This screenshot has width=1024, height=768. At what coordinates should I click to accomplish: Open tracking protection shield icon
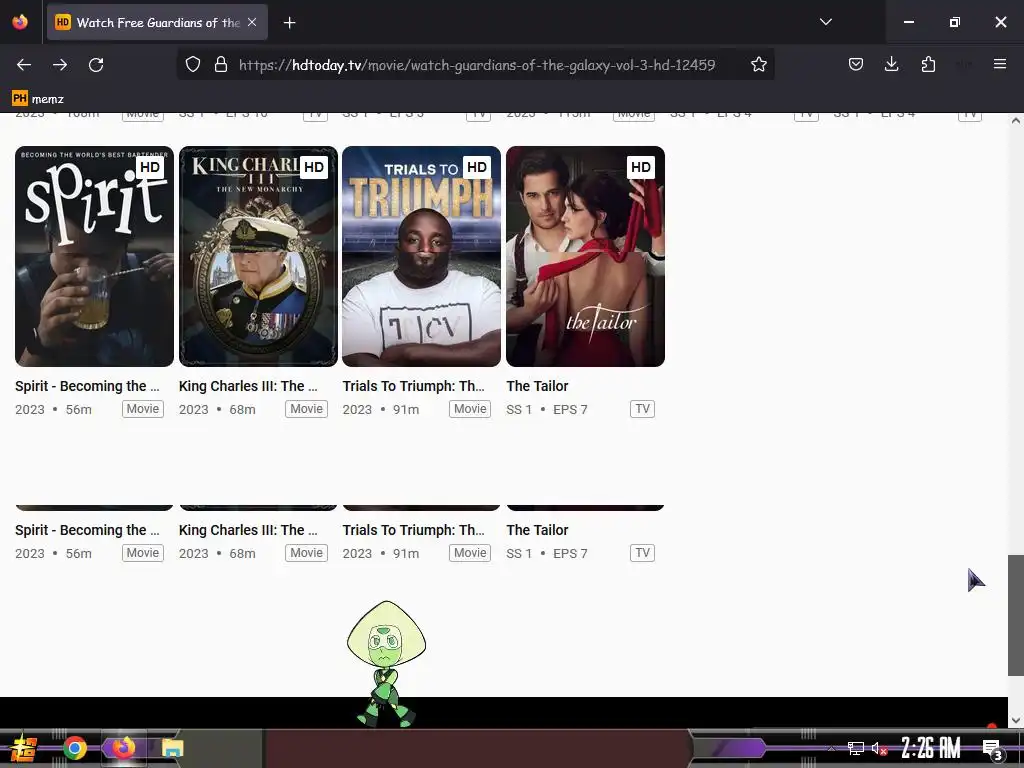pyautogui.click(x=193, y=65)
